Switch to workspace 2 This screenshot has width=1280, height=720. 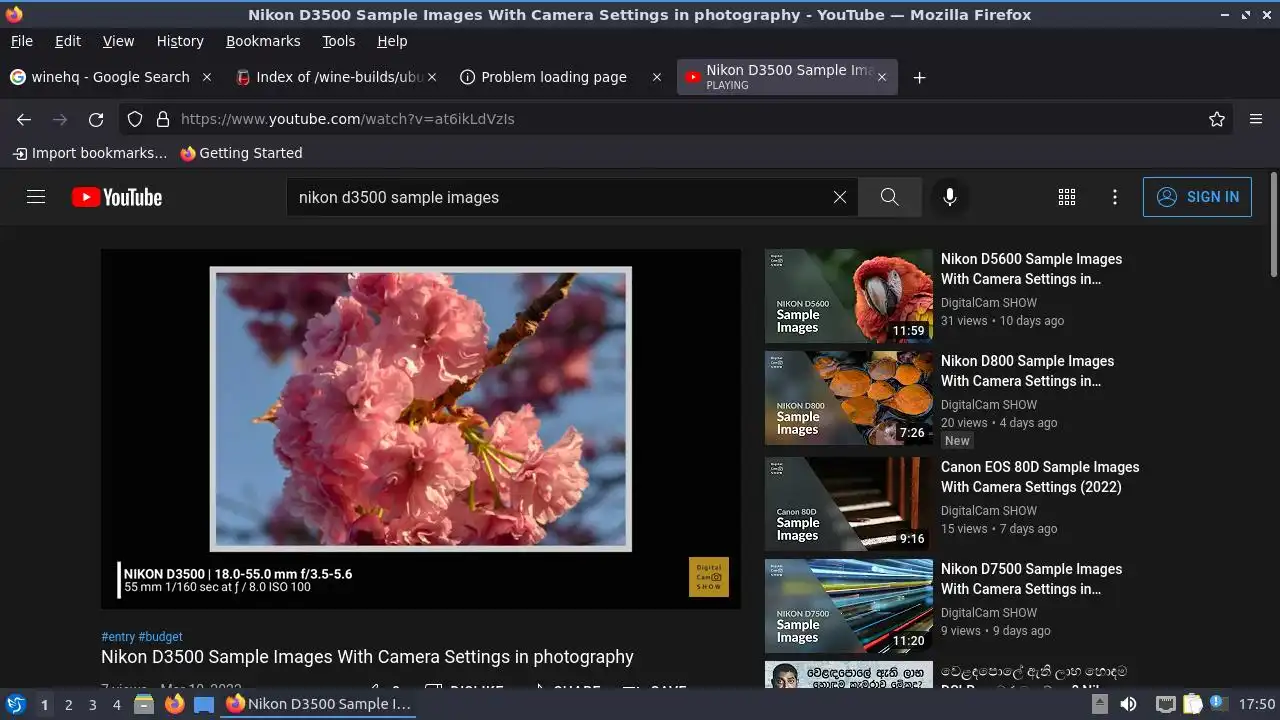click(68, 705)
